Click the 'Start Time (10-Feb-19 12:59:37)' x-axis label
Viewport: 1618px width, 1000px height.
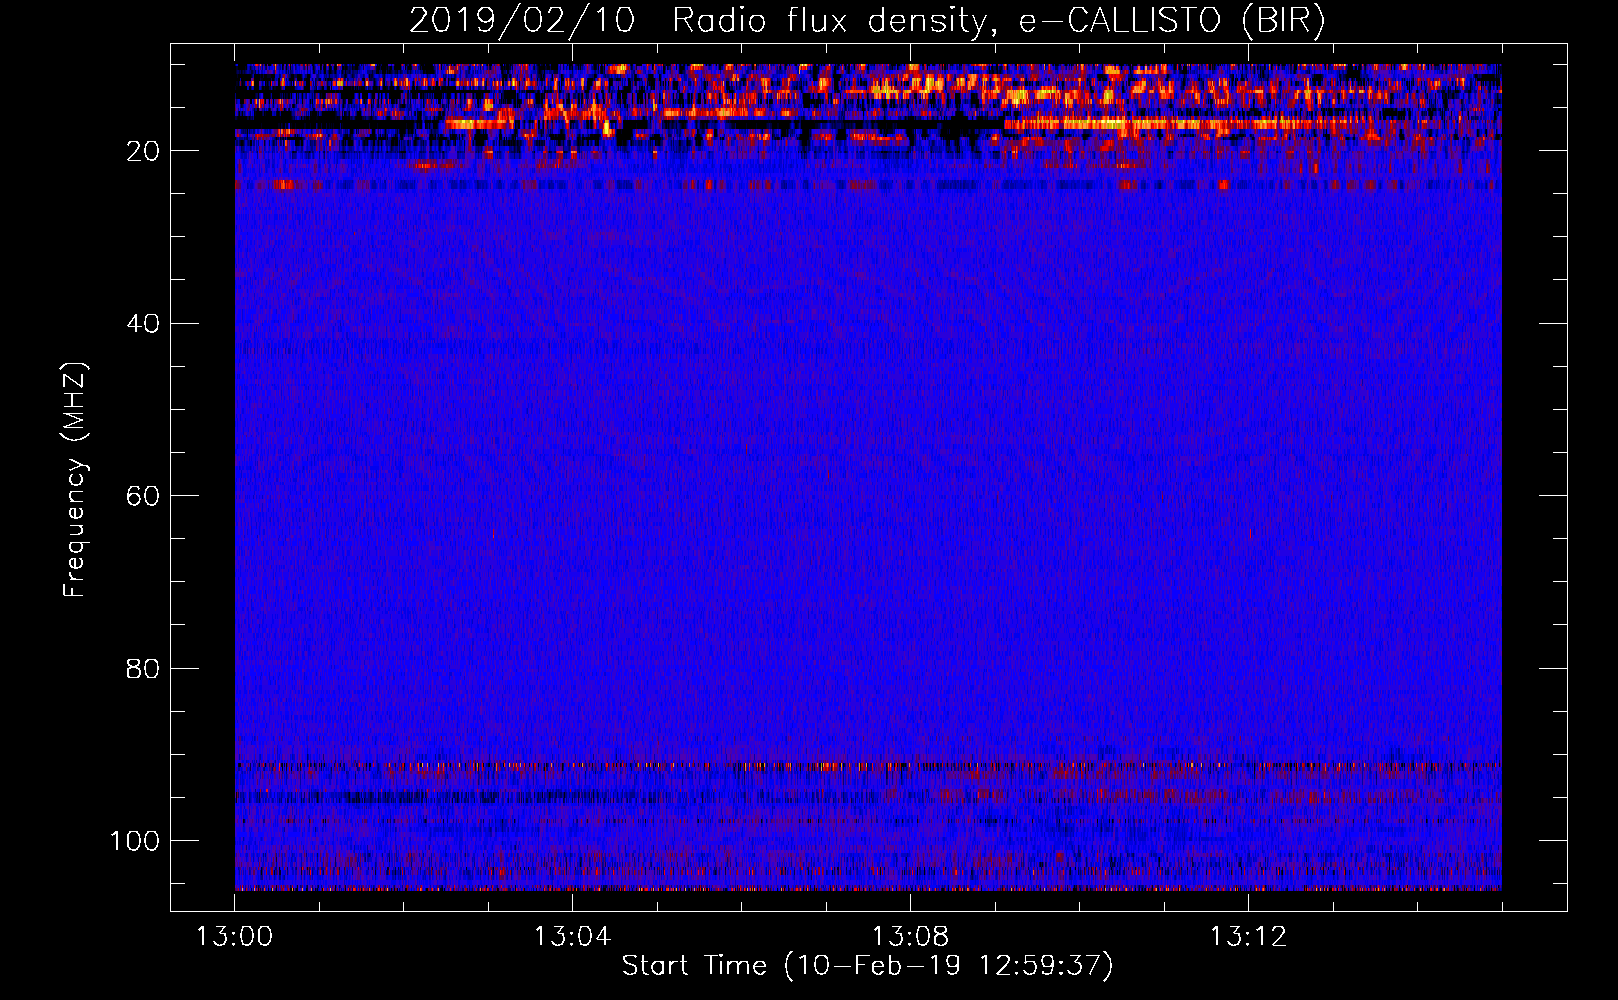pos(867,966)
